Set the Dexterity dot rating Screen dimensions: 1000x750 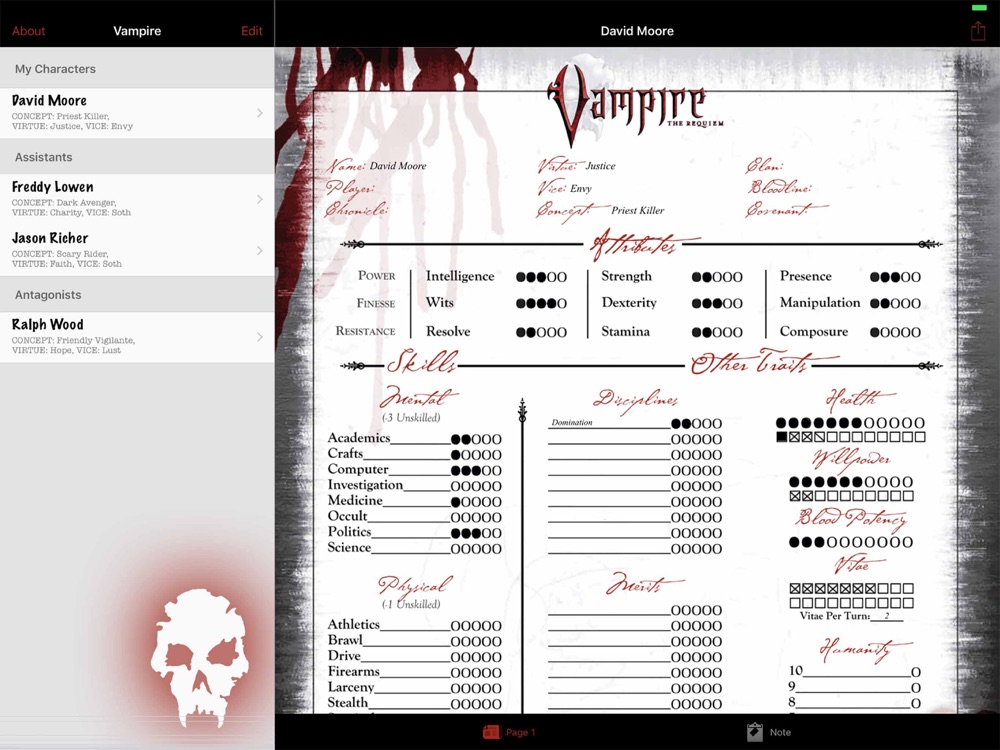pyautogui.click(x=717, y=304)
